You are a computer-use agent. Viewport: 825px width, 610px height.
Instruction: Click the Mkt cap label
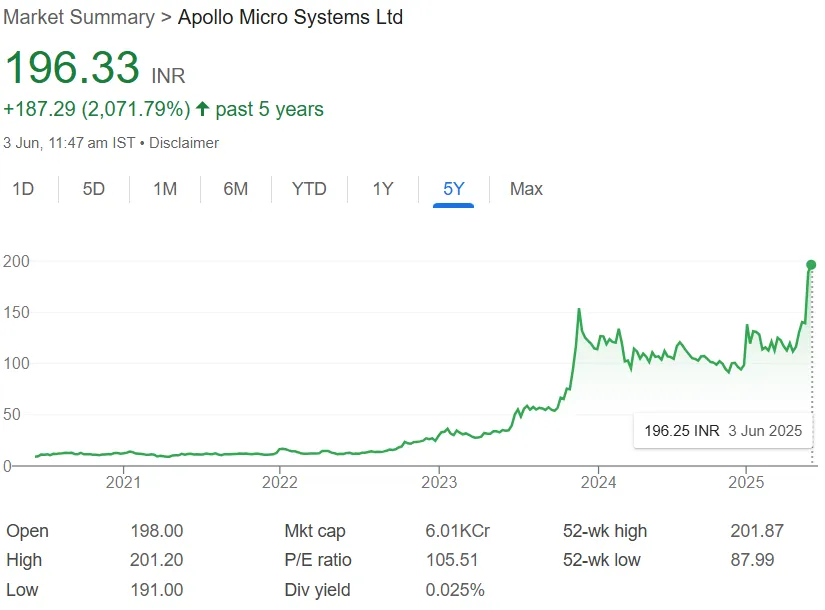coord(315,531)
